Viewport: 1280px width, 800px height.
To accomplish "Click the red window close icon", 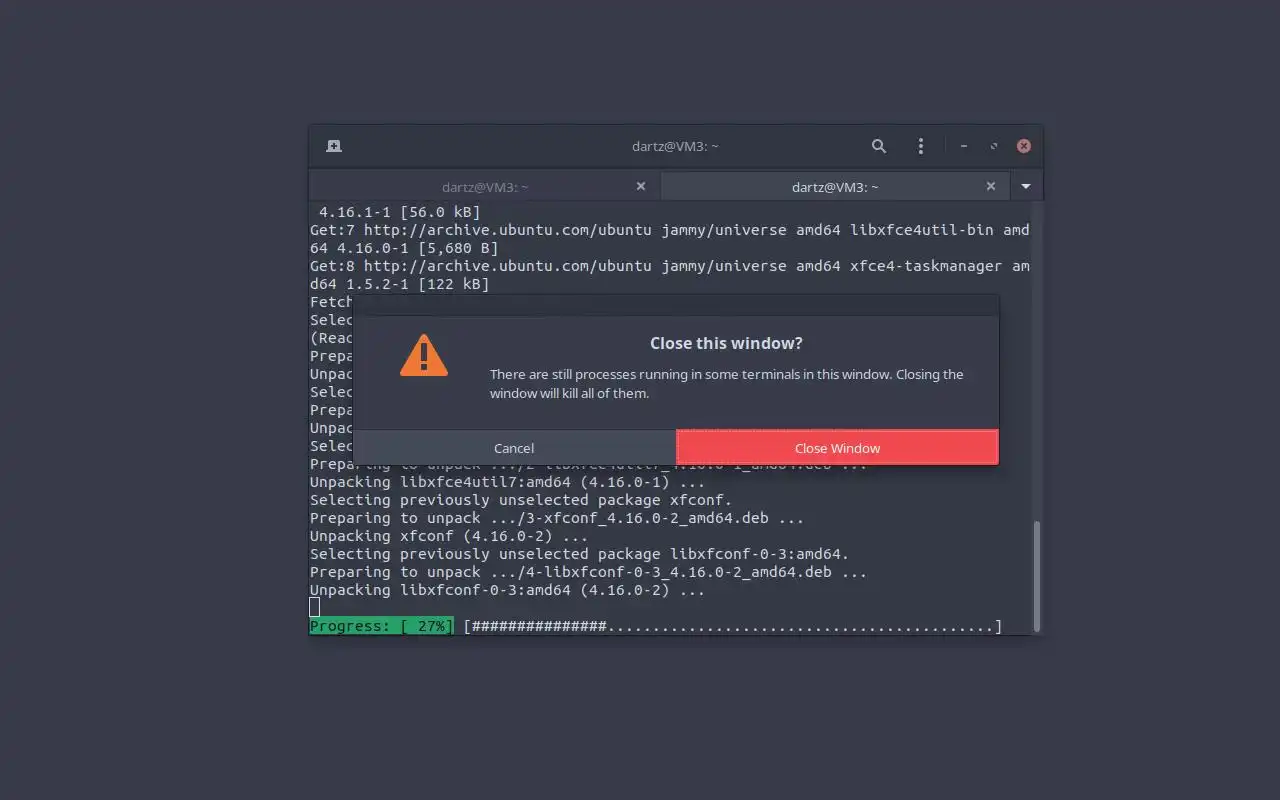I will pos(1024,146).
